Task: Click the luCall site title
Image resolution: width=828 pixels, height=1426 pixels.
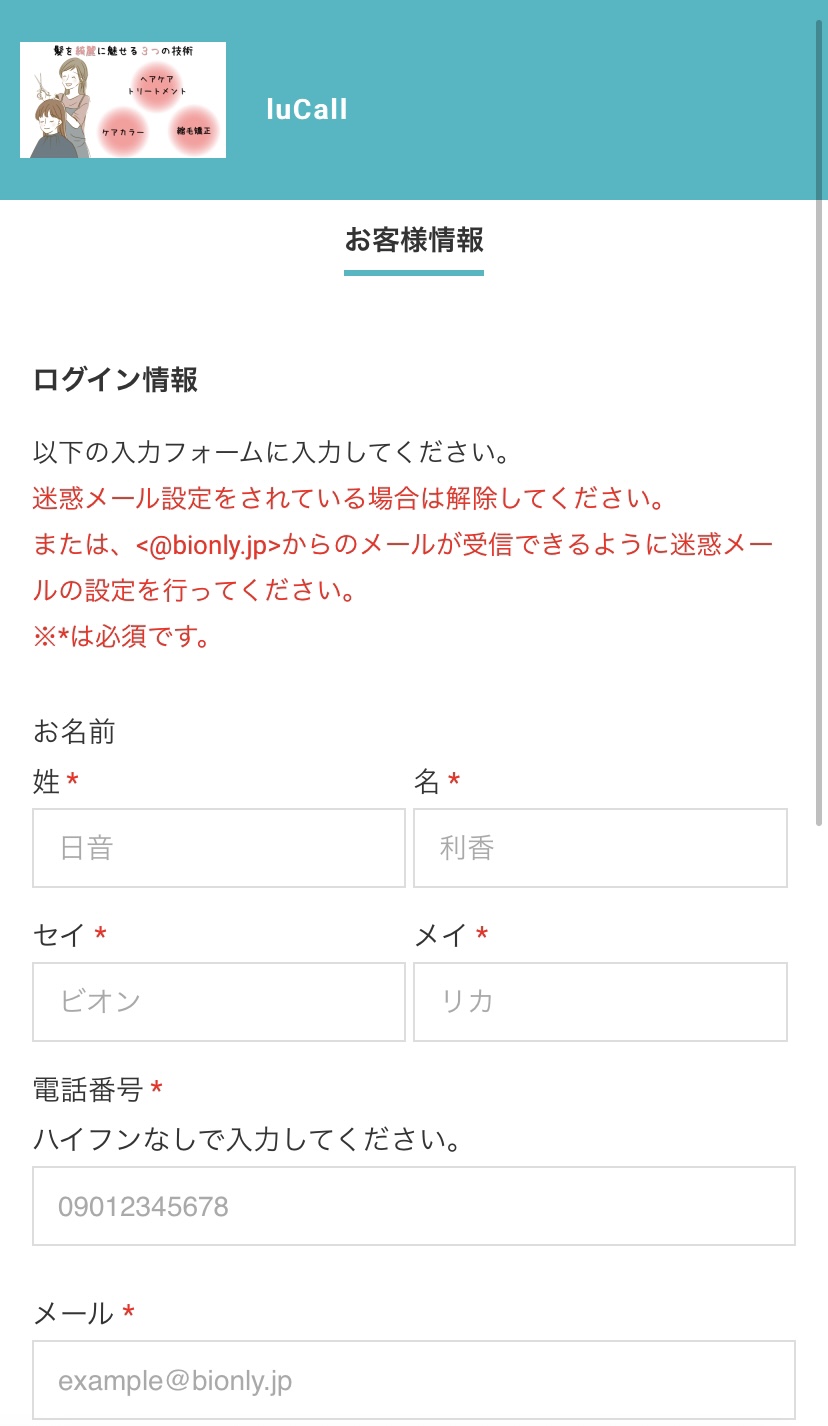Action: pos(307,109)
